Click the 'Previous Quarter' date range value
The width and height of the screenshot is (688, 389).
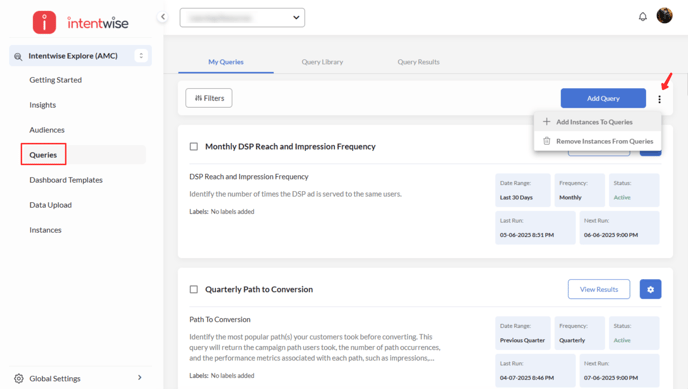click(522, 340)
